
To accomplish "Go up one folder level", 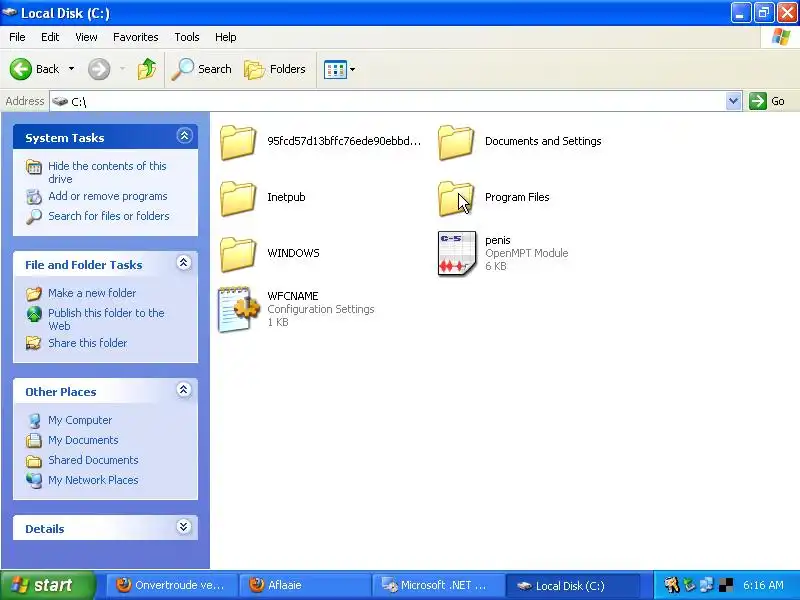I will [x=147, y=69].
